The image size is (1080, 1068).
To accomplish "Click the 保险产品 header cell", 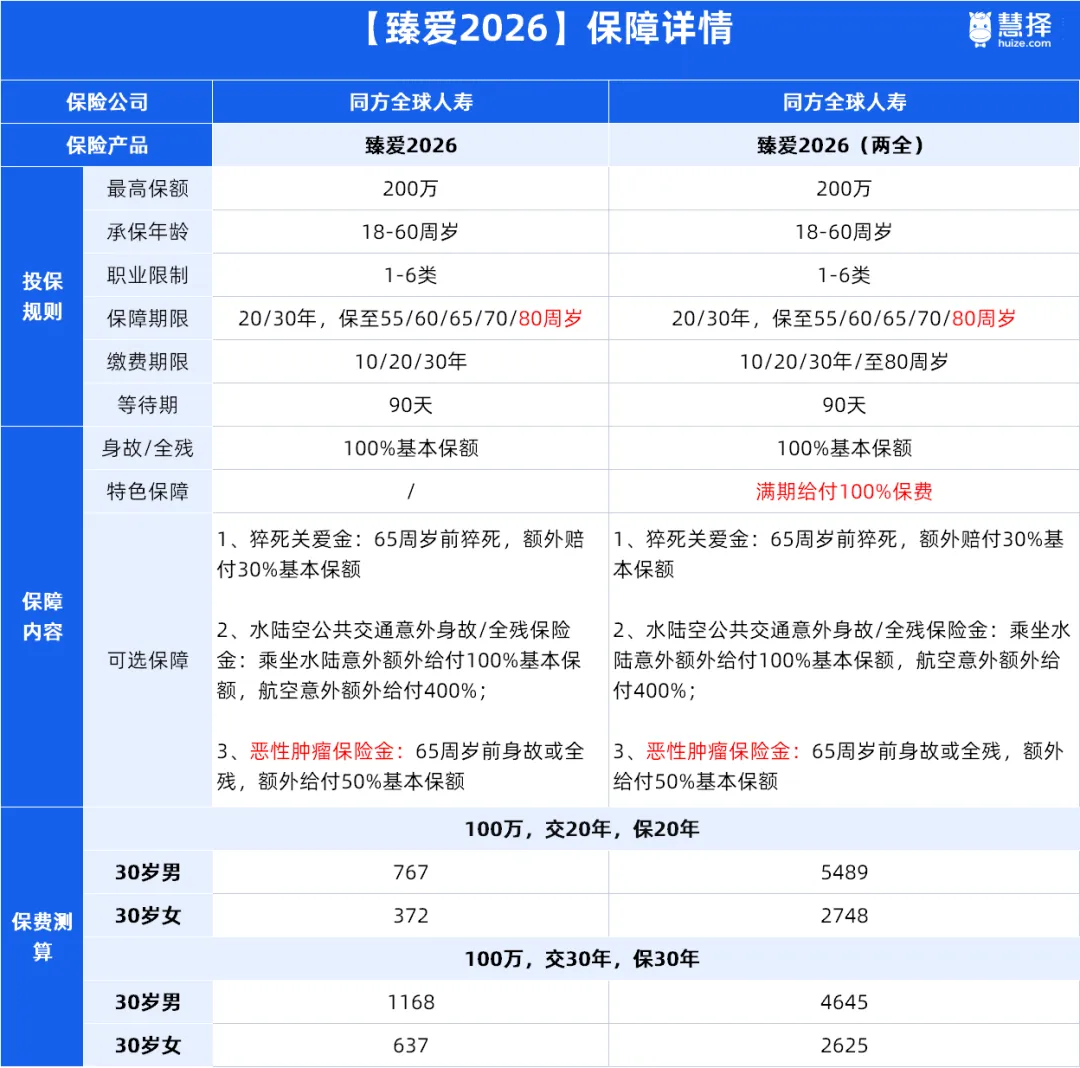I will [x=105, y=145].
